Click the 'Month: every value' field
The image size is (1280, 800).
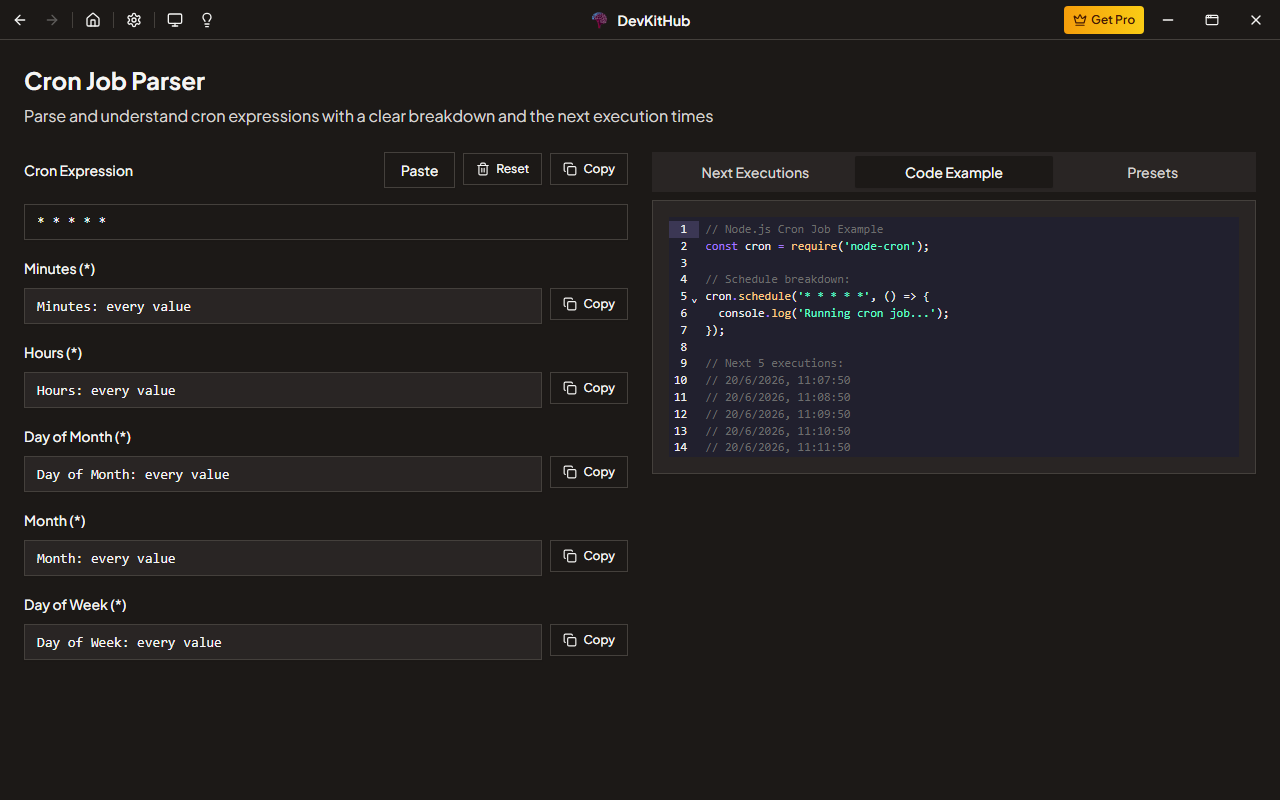coord(283,558)
